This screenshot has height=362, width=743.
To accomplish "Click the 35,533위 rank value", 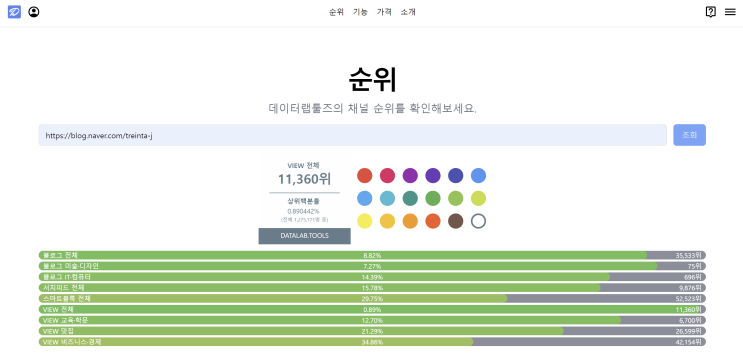I will pos(688,255).
